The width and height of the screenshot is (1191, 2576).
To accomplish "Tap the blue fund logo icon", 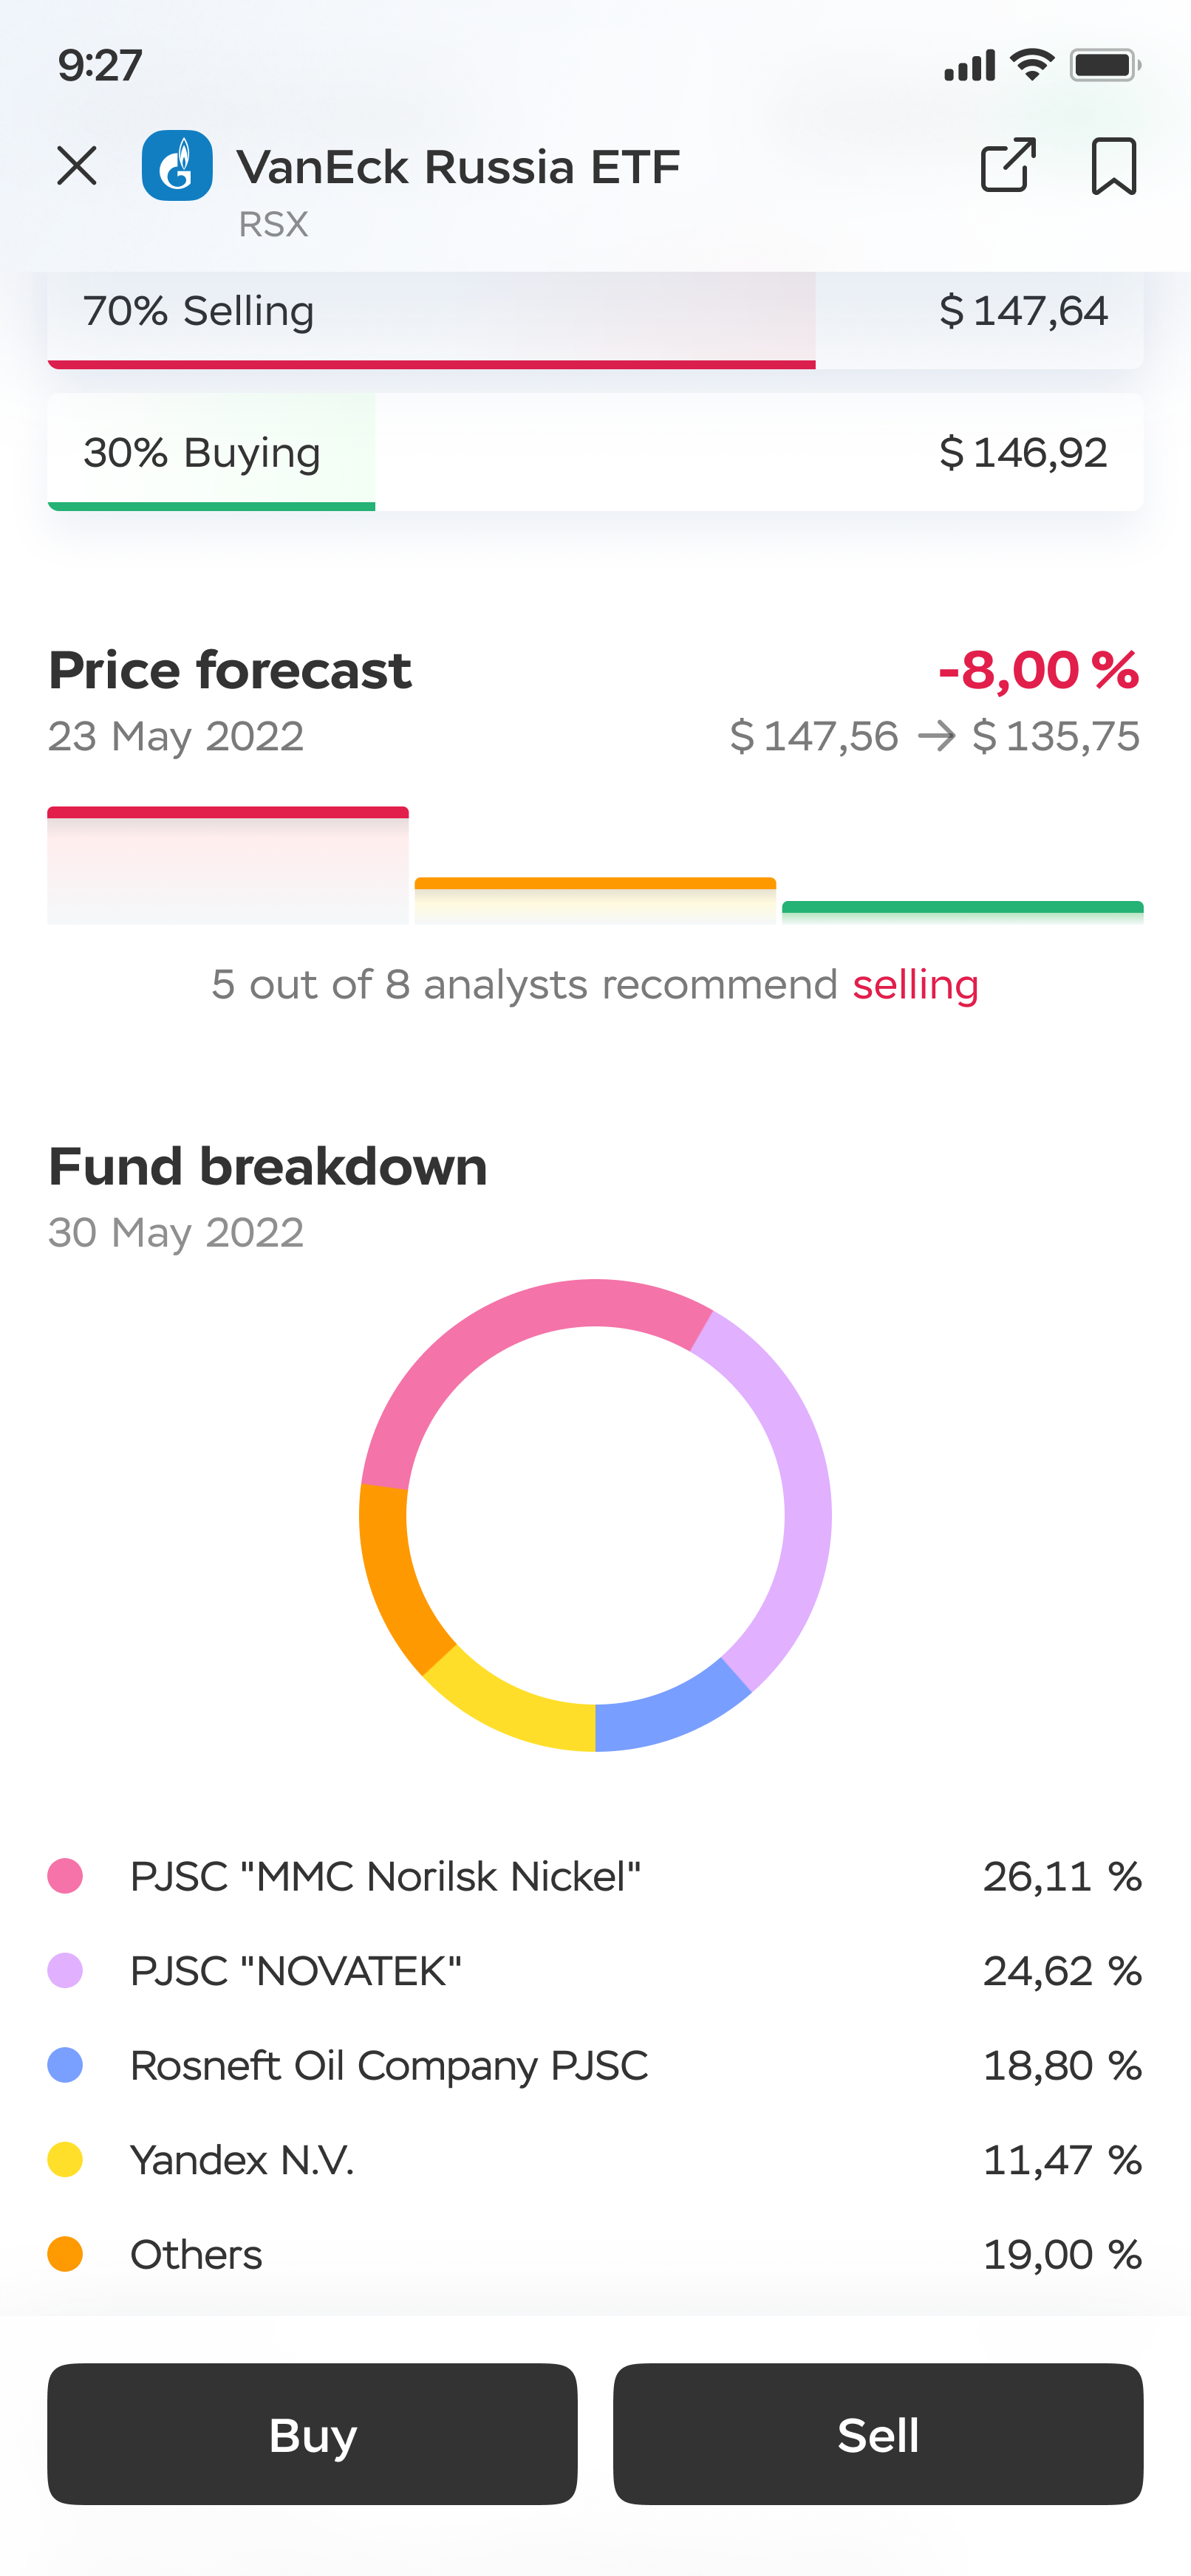I will 177,166.
